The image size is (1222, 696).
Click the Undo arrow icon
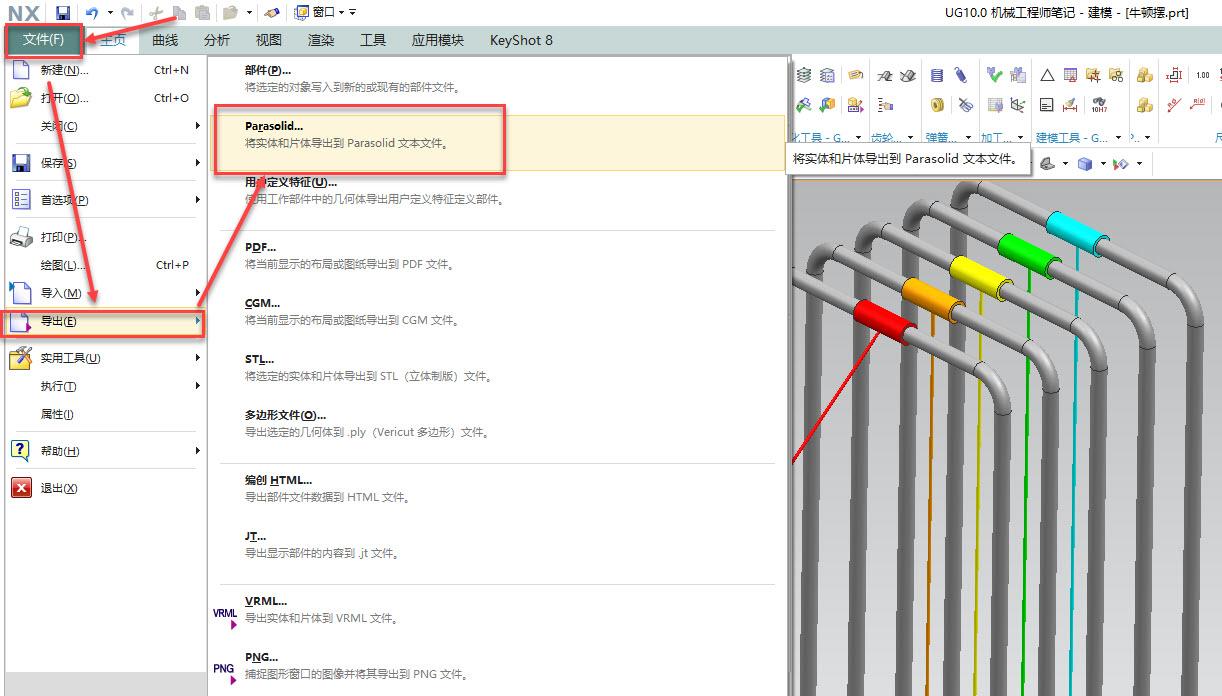pos(93,14)
